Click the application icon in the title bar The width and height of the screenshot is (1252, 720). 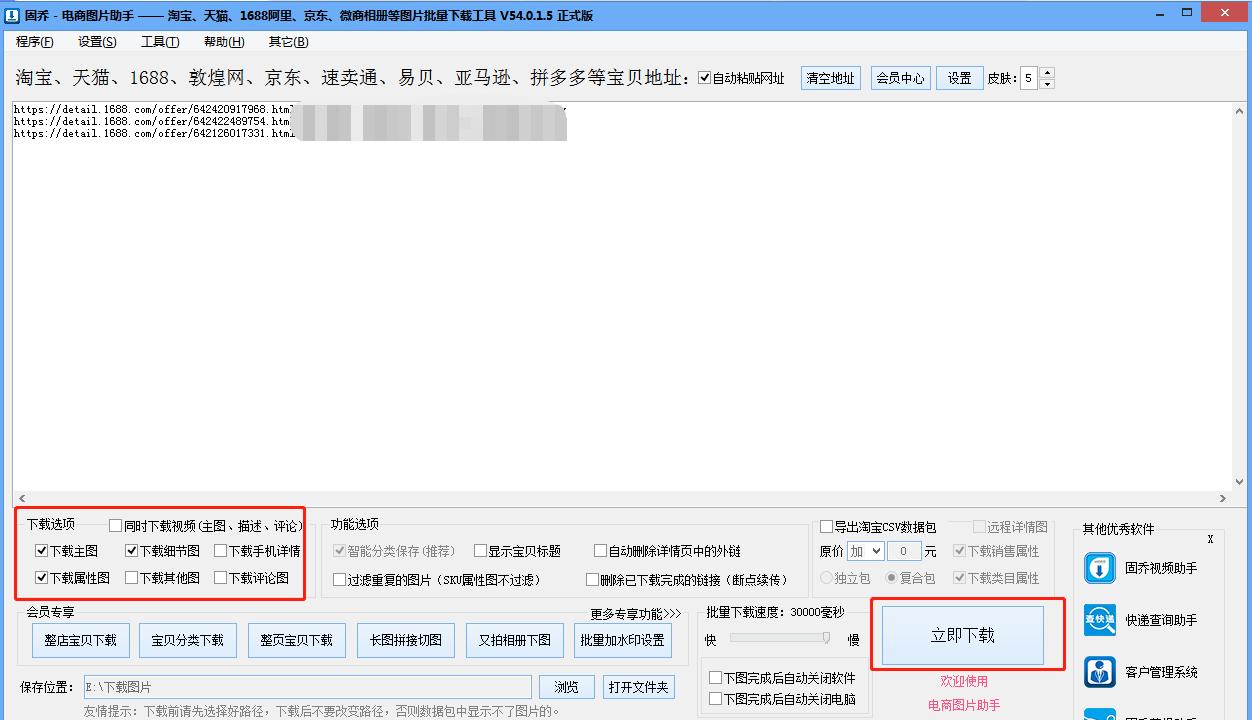11,12
